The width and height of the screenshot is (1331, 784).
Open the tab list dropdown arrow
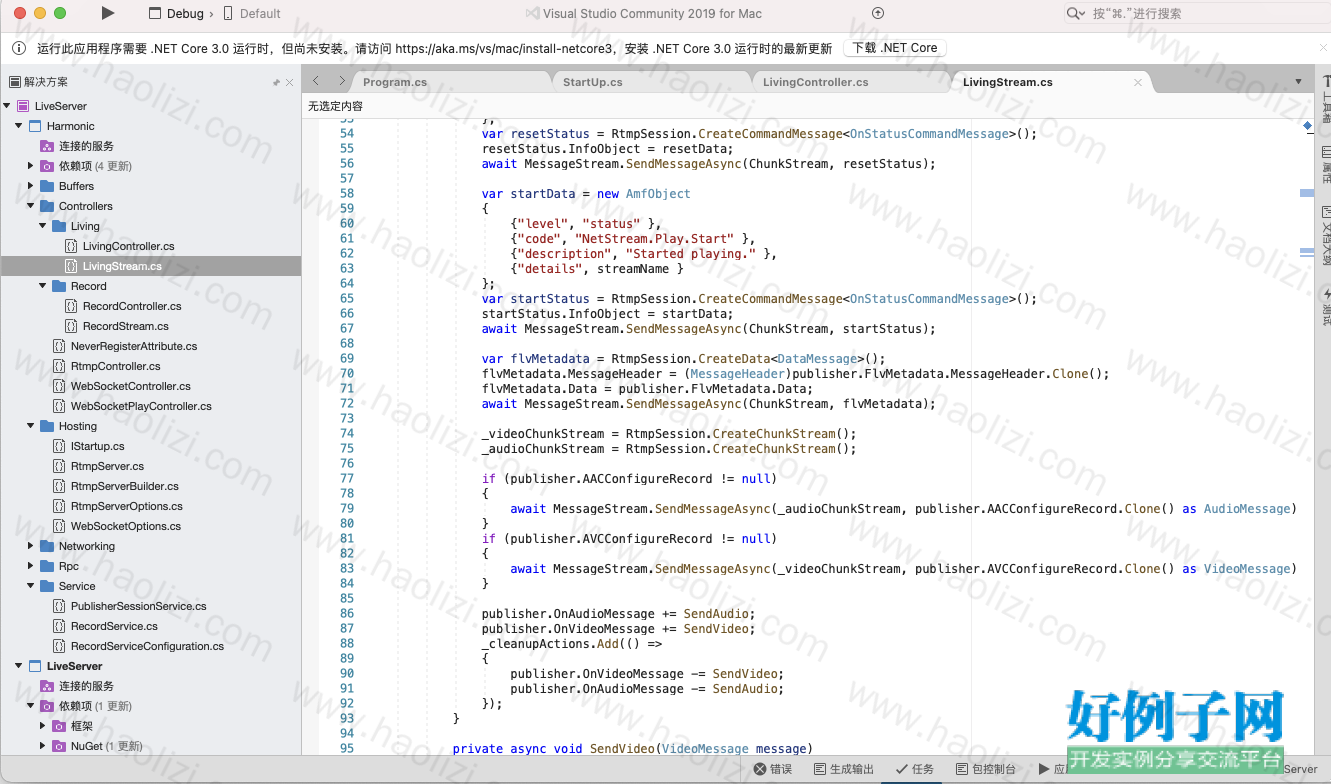point(1298,82)
